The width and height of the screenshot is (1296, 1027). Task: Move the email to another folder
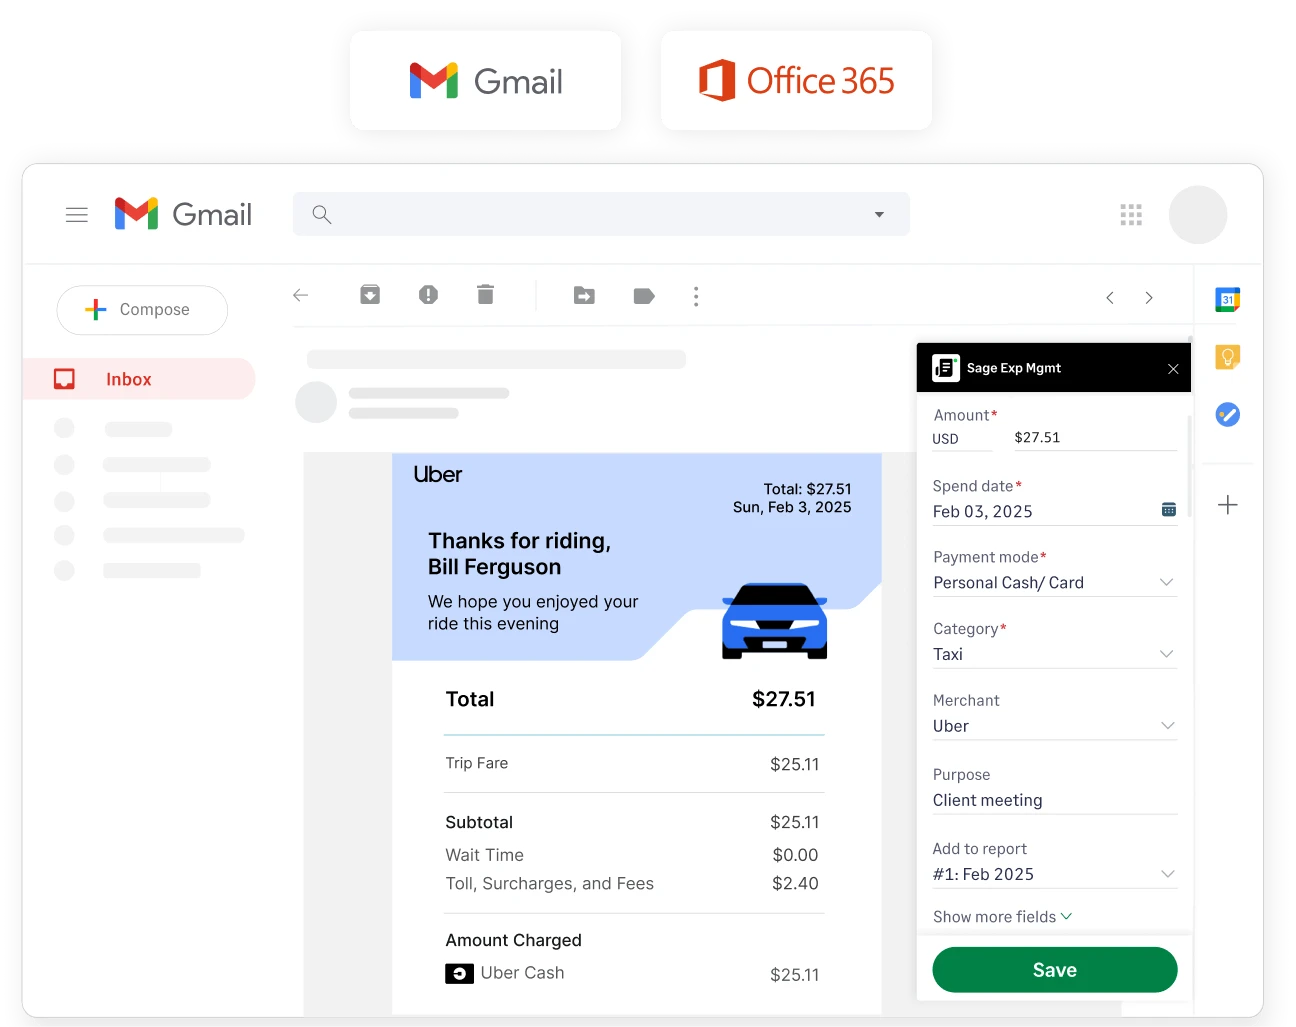(584, 296)
